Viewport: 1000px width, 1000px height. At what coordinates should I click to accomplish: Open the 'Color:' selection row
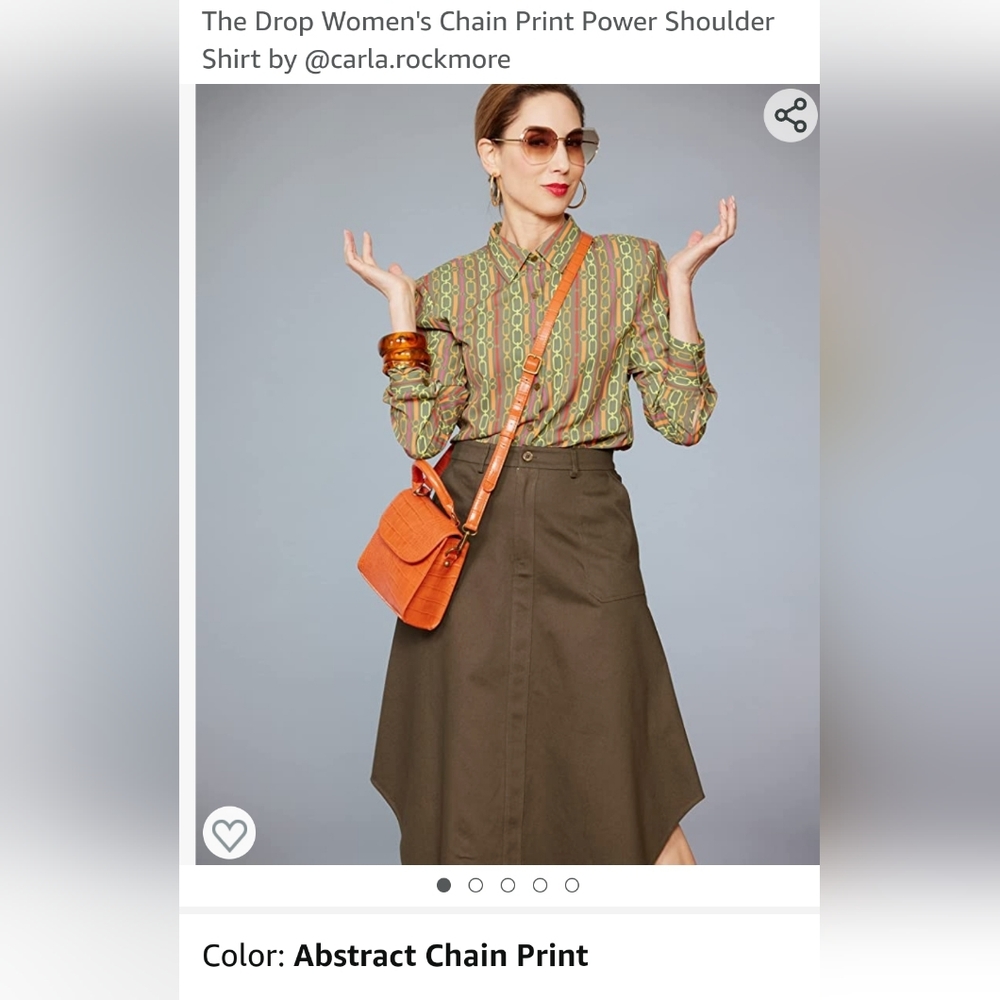499,955
